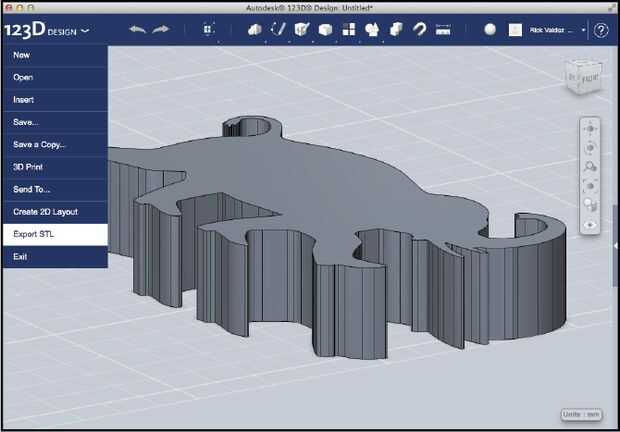Image resolution: width=620 pixels, height=432 pixels.
Task: Select the Orbit navigation tool
Action: point(590,148)
